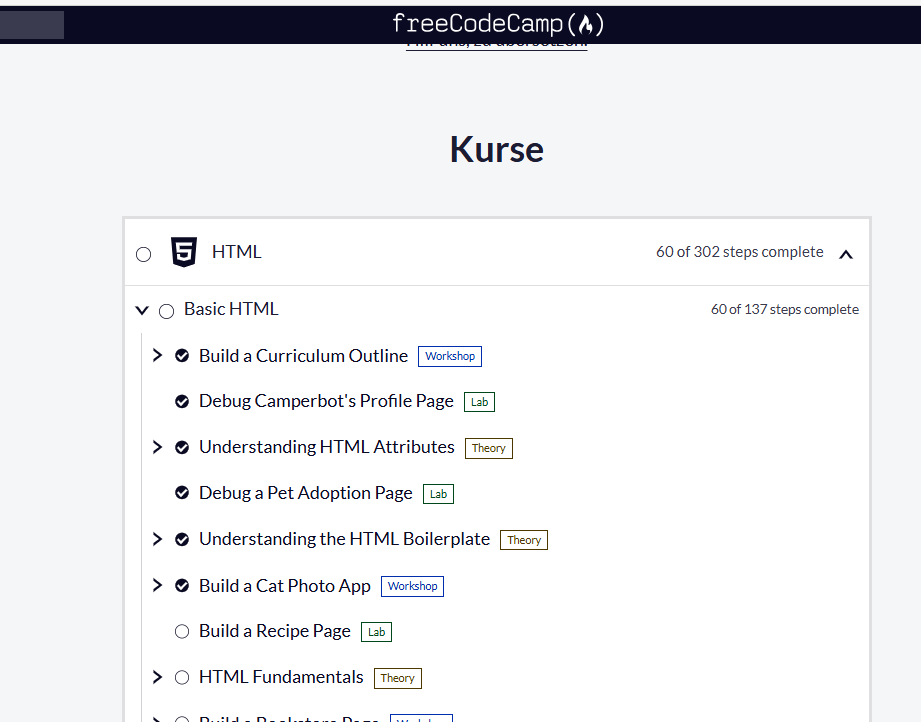Click the 60 of 137 steps complete text
Viewport: 921px width, 722px height.
point(785,309)
